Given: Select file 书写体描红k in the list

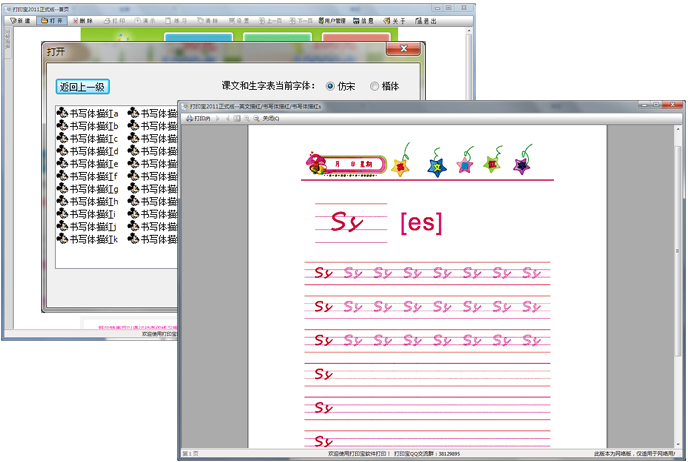Looking at the screenshot, I should pos(88,240).
